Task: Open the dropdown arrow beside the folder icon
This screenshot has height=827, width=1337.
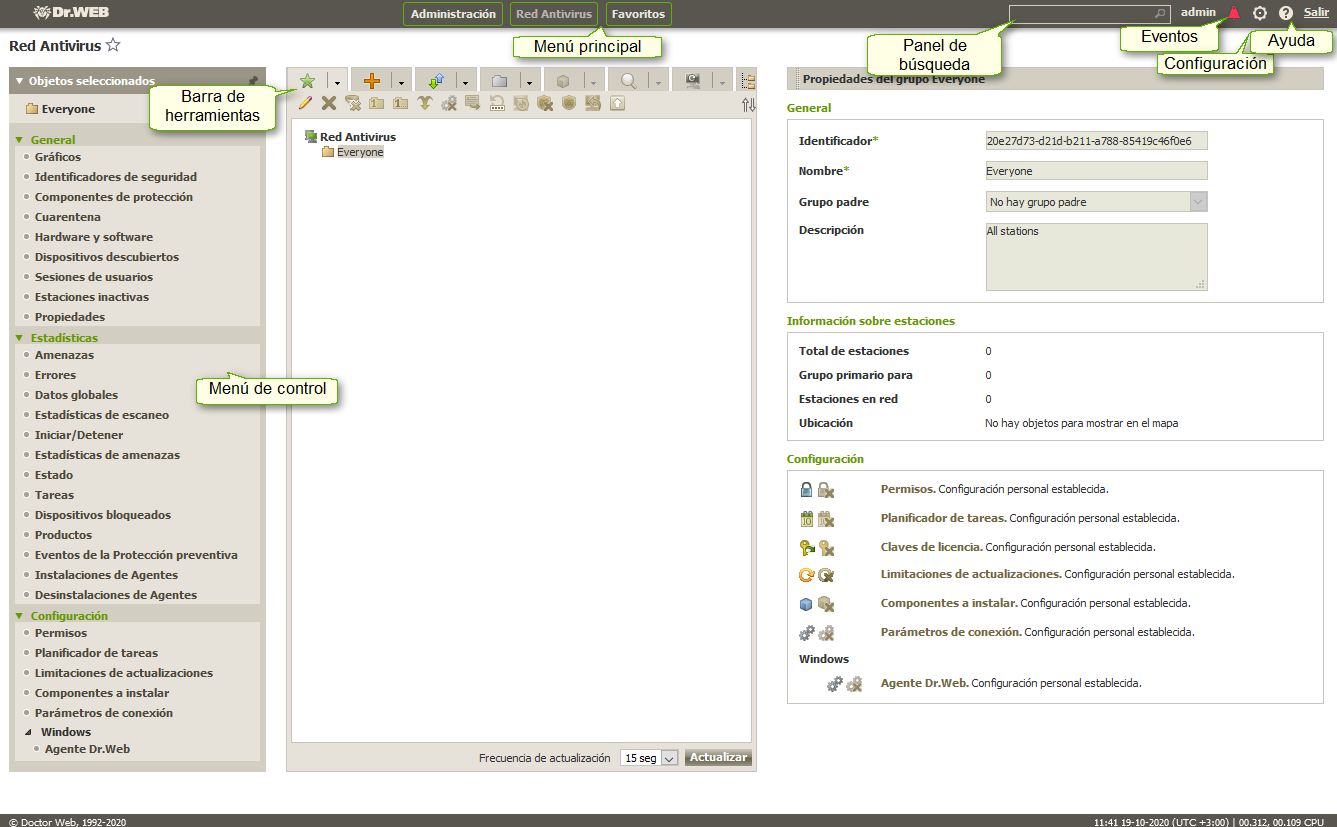Action: coord(529,82)
